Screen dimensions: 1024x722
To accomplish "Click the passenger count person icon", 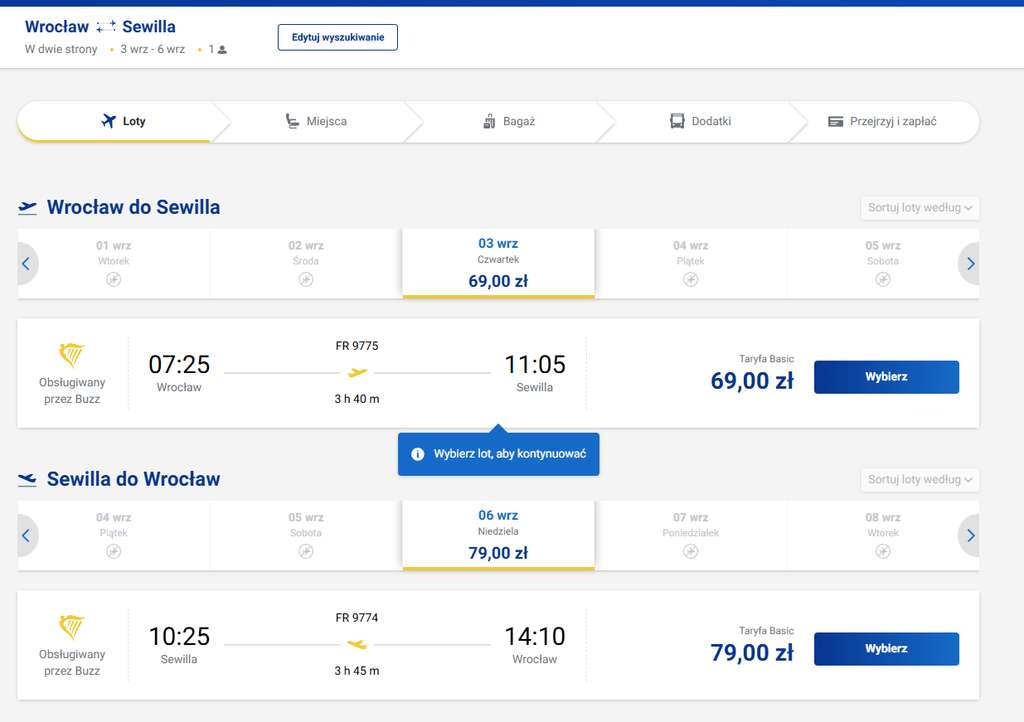I will (x=222, y=50).
